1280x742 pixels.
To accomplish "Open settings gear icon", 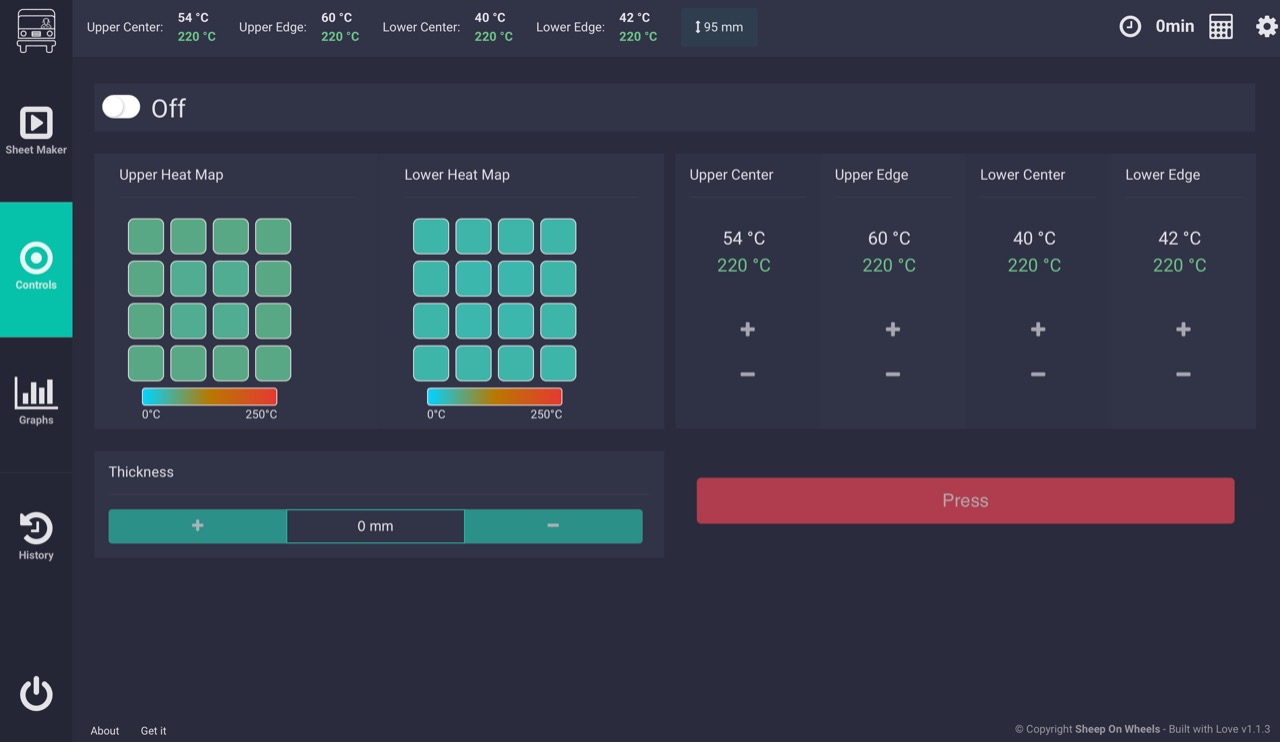I will coord(1267,27).
